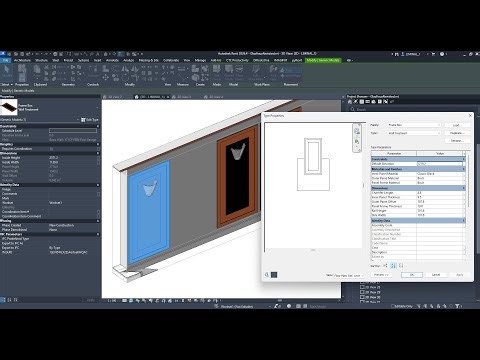
Task: Collapse the Phasing group in Properties palette
Action: (98, 221)
